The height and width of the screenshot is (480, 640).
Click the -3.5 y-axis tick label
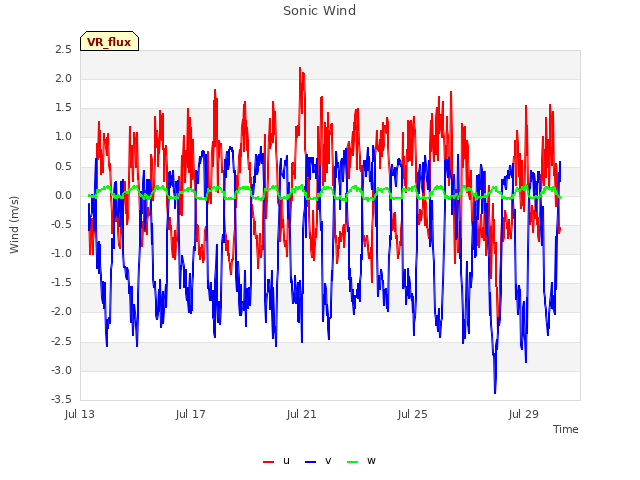(61, 399)
